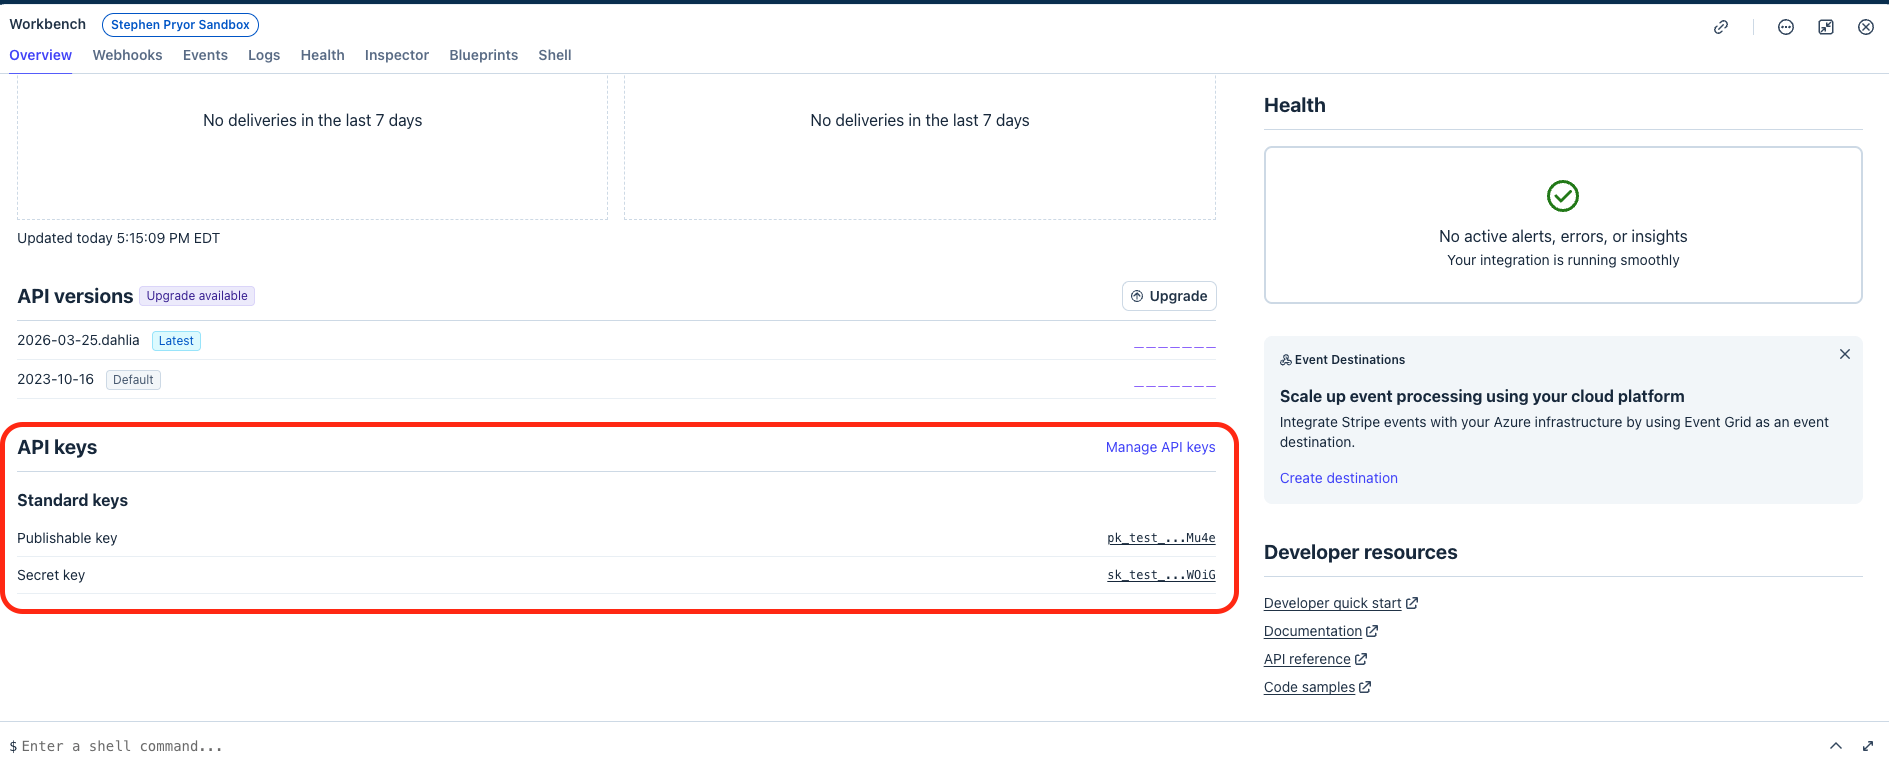
Task: Open the Code samples link
Action: coord(1309,687)
